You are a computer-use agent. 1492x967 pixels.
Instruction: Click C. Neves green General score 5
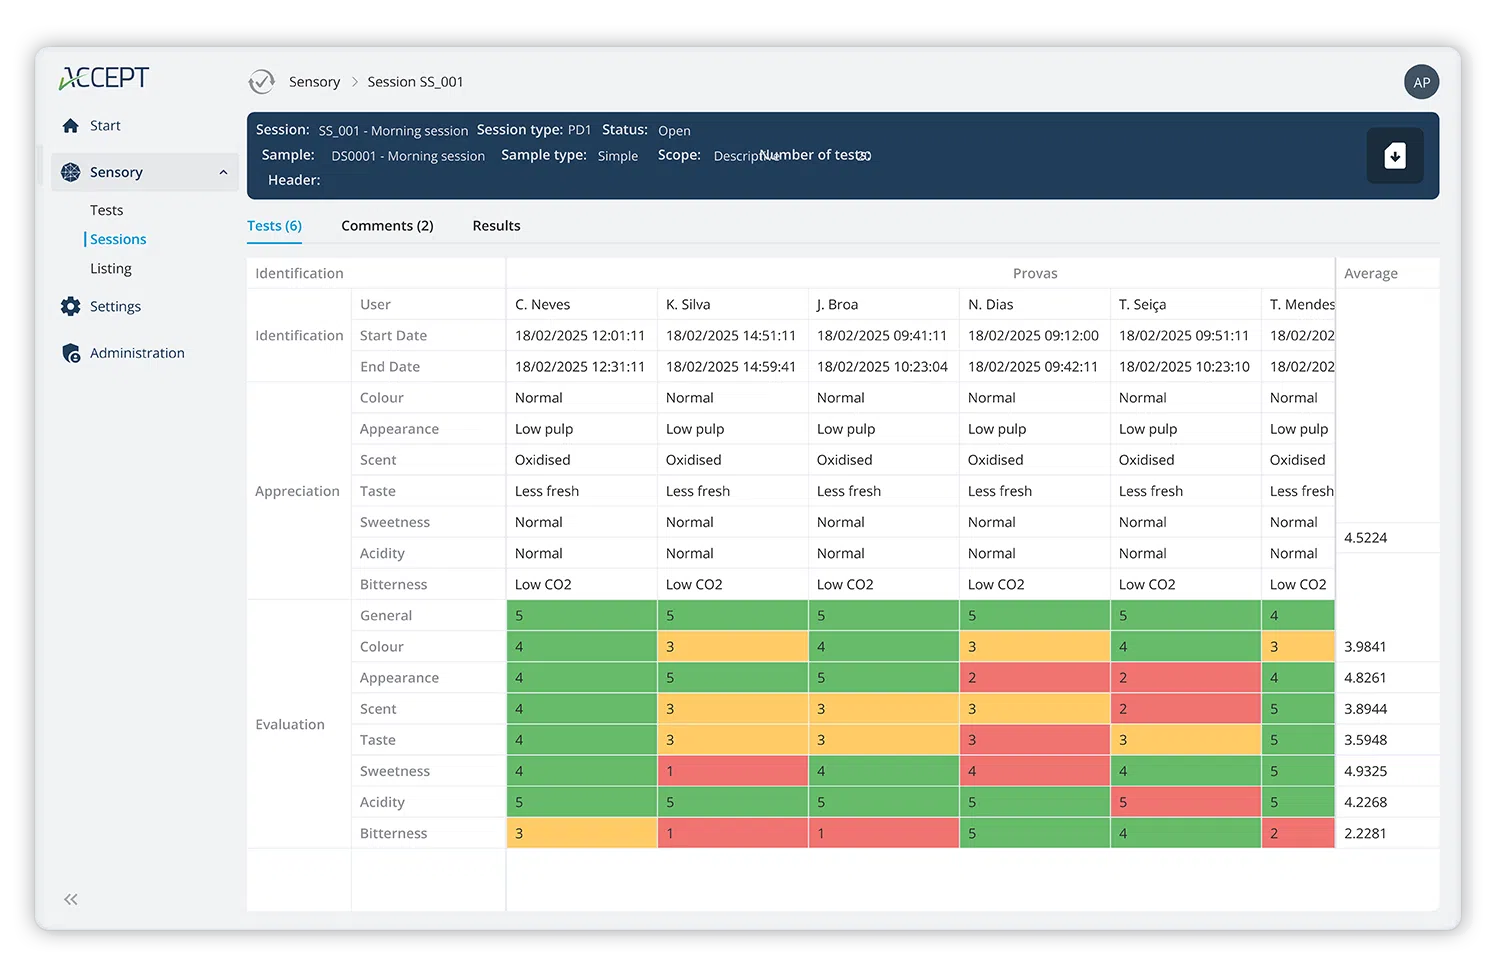[581, 615]
